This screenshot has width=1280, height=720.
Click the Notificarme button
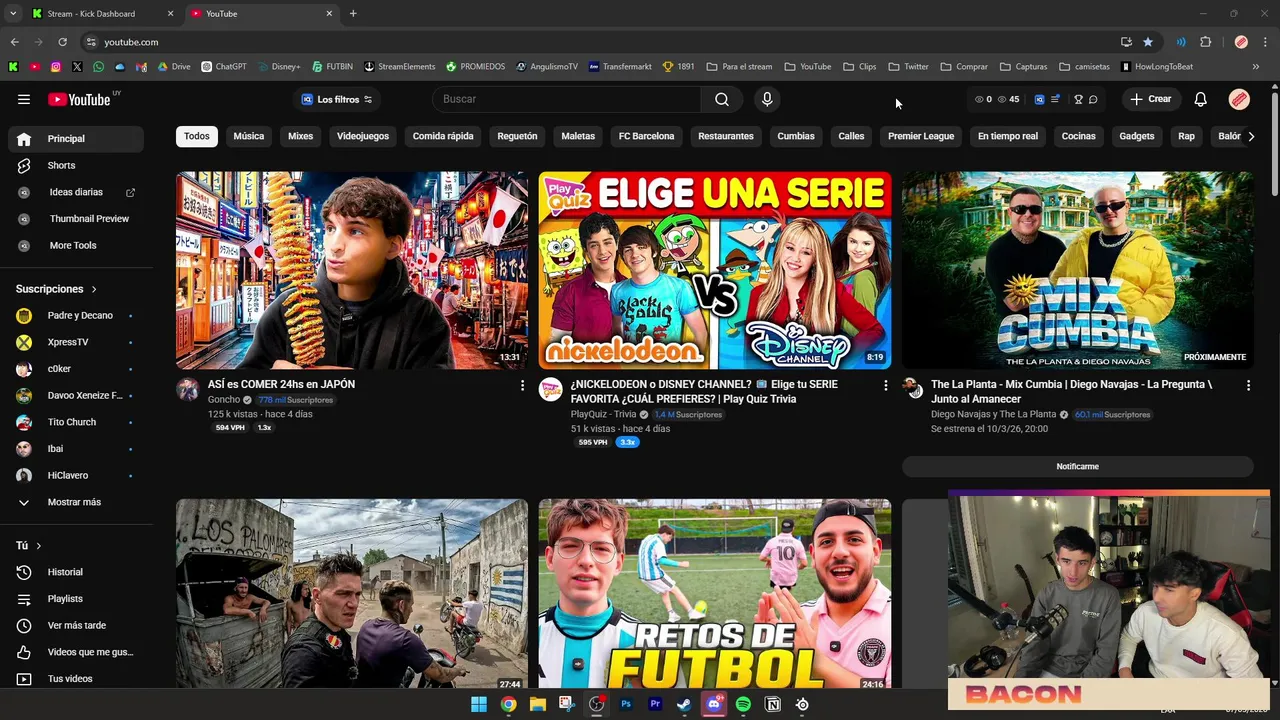click(1078, 467)
